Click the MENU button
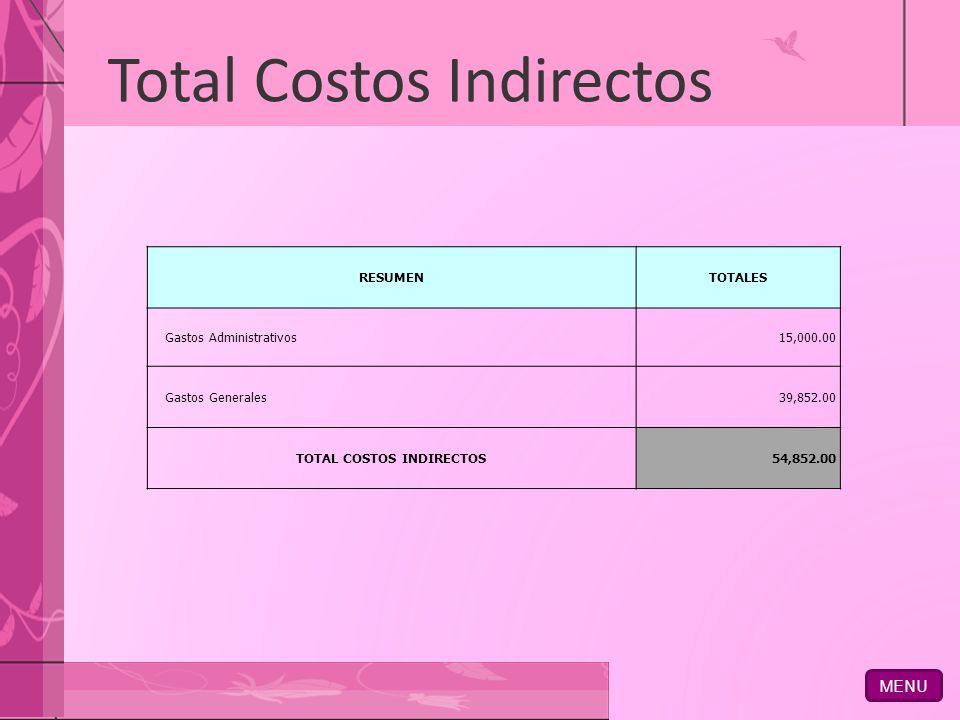The height and width of the screenshot is (720, 960). (x=904, y=686)
